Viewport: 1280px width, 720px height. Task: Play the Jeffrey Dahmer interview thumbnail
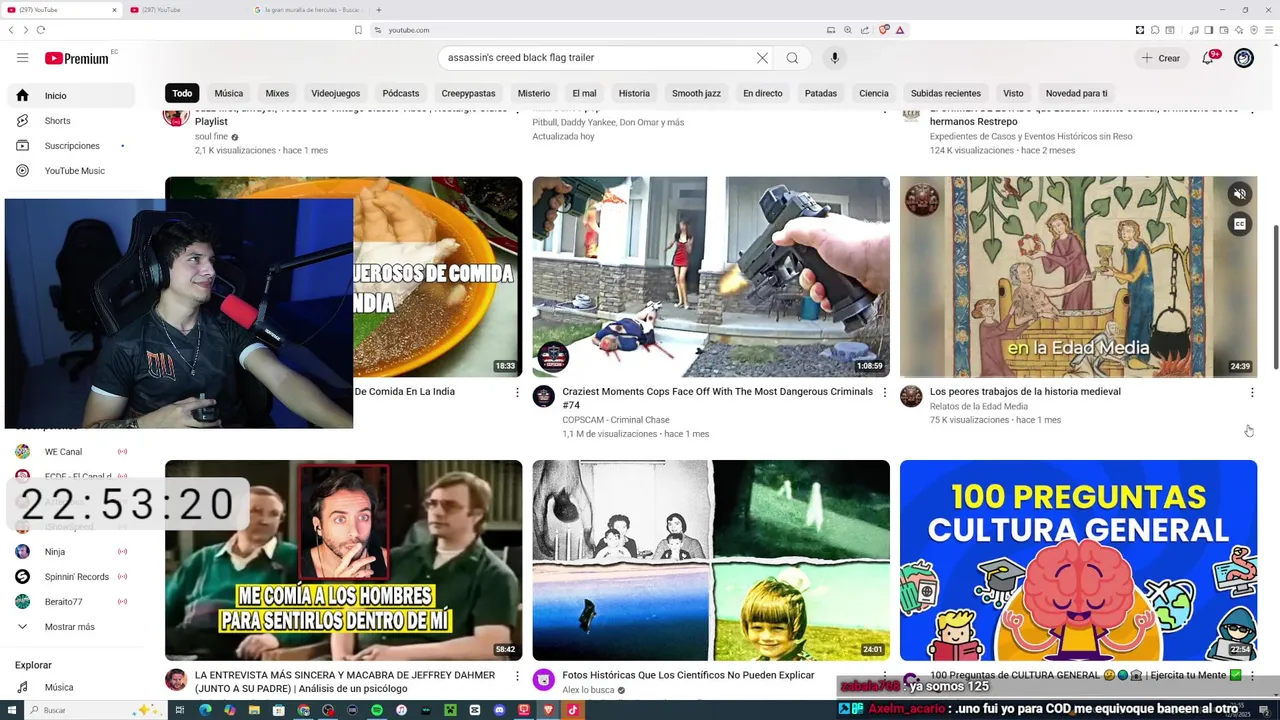343,560
